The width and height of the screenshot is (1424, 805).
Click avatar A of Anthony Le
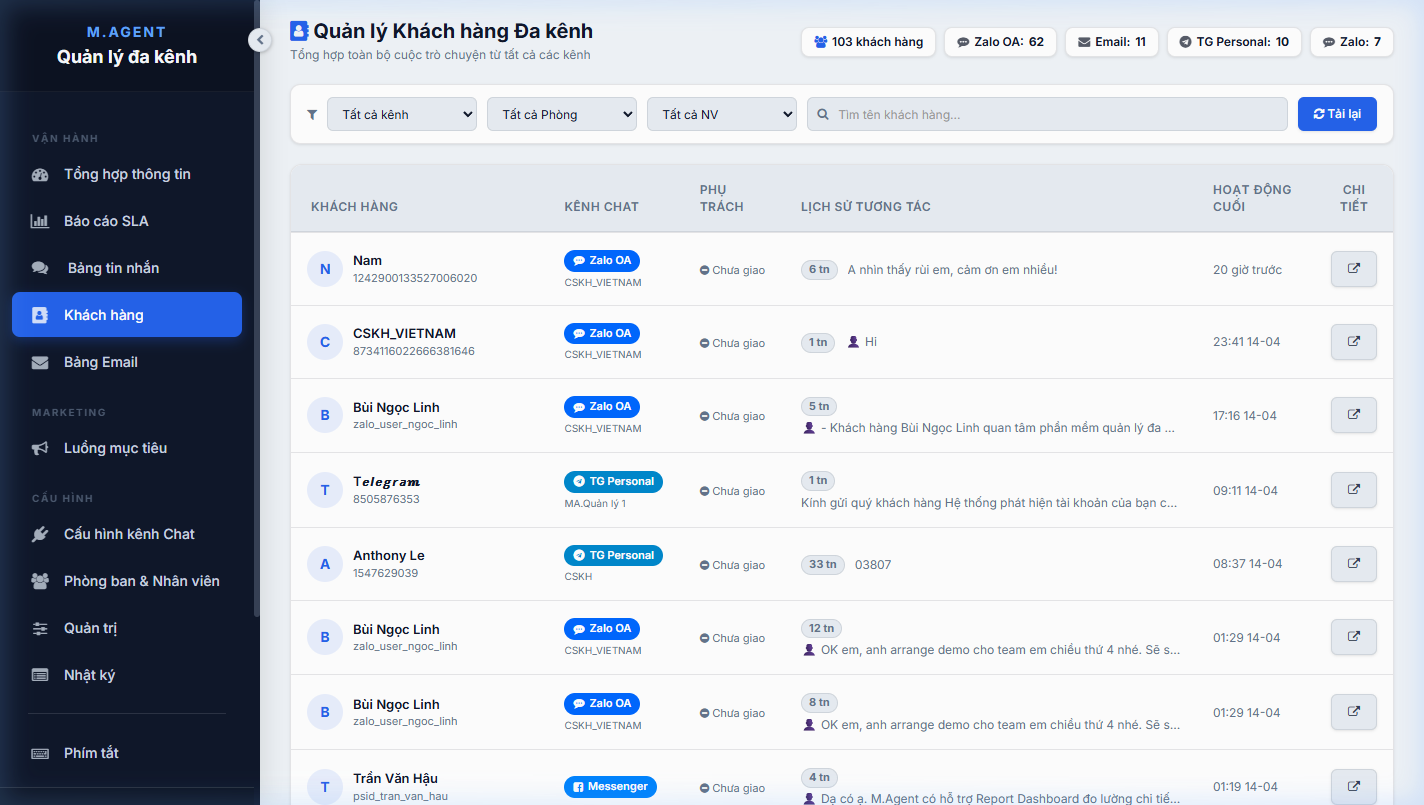click(325, 564)
